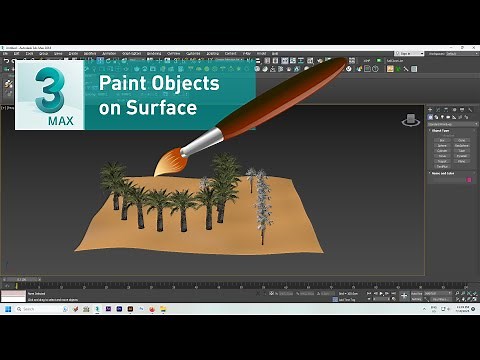Select the Geometry category icon

(x=430, y=117)
